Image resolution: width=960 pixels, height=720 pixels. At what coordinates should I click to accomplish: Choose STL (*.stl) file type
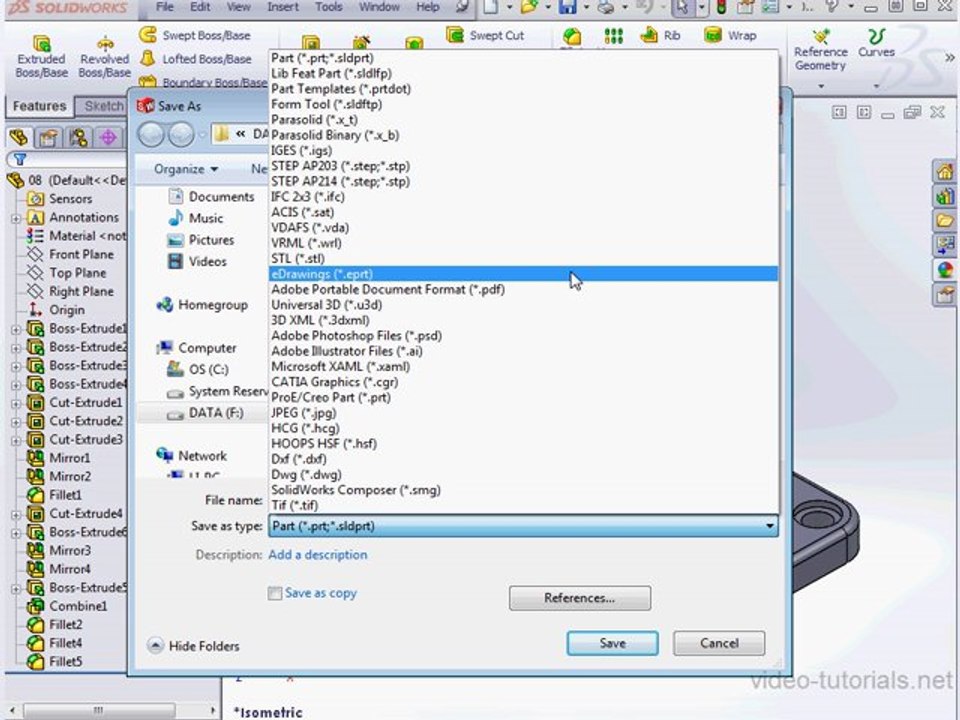[523, 258]
